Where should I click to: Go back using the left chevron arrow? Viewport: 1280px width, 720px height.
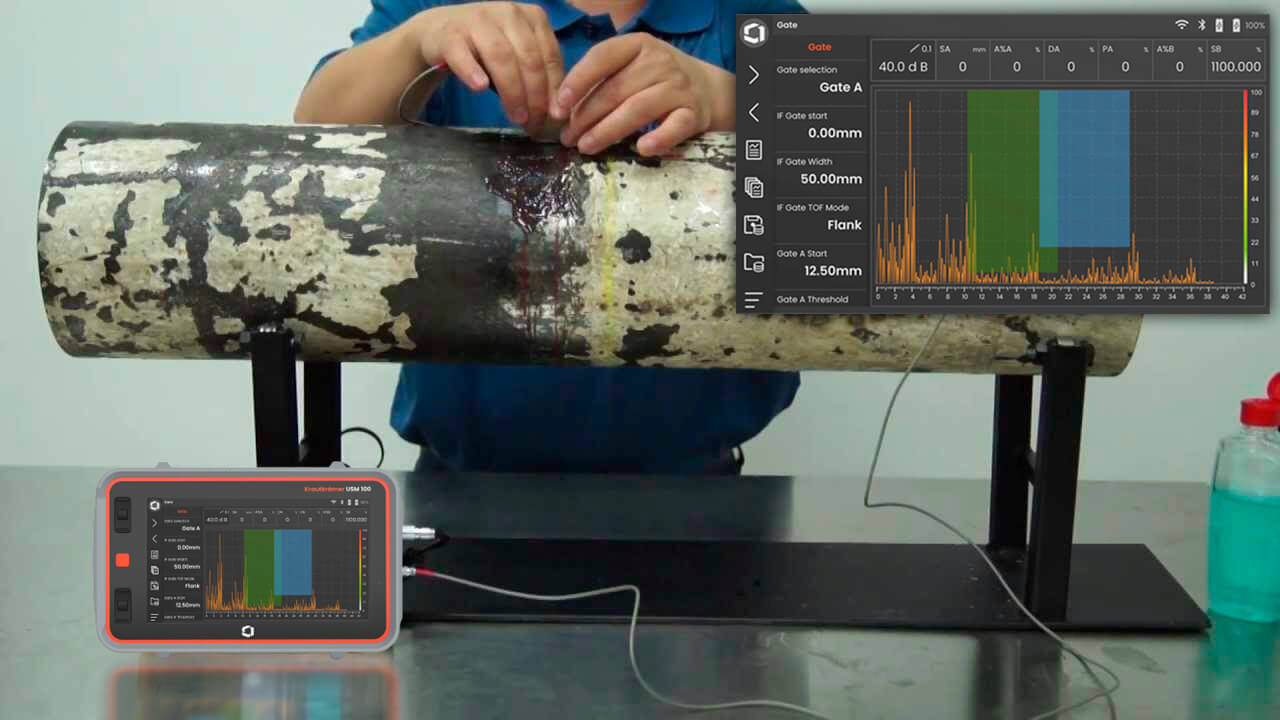(x=753, y=113)
